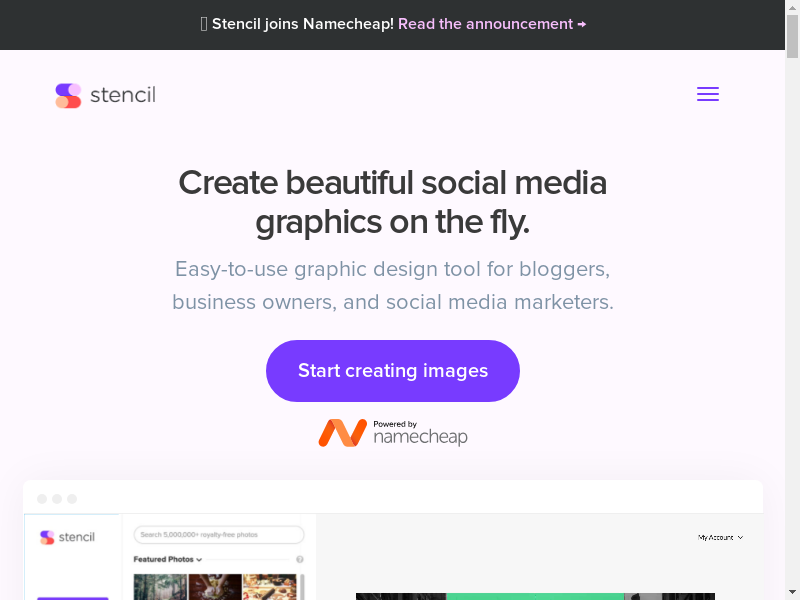800x600 pixels.
Task: Open the hamburger navigation menu
Action: pyautogui.click(x=708, y=95)
